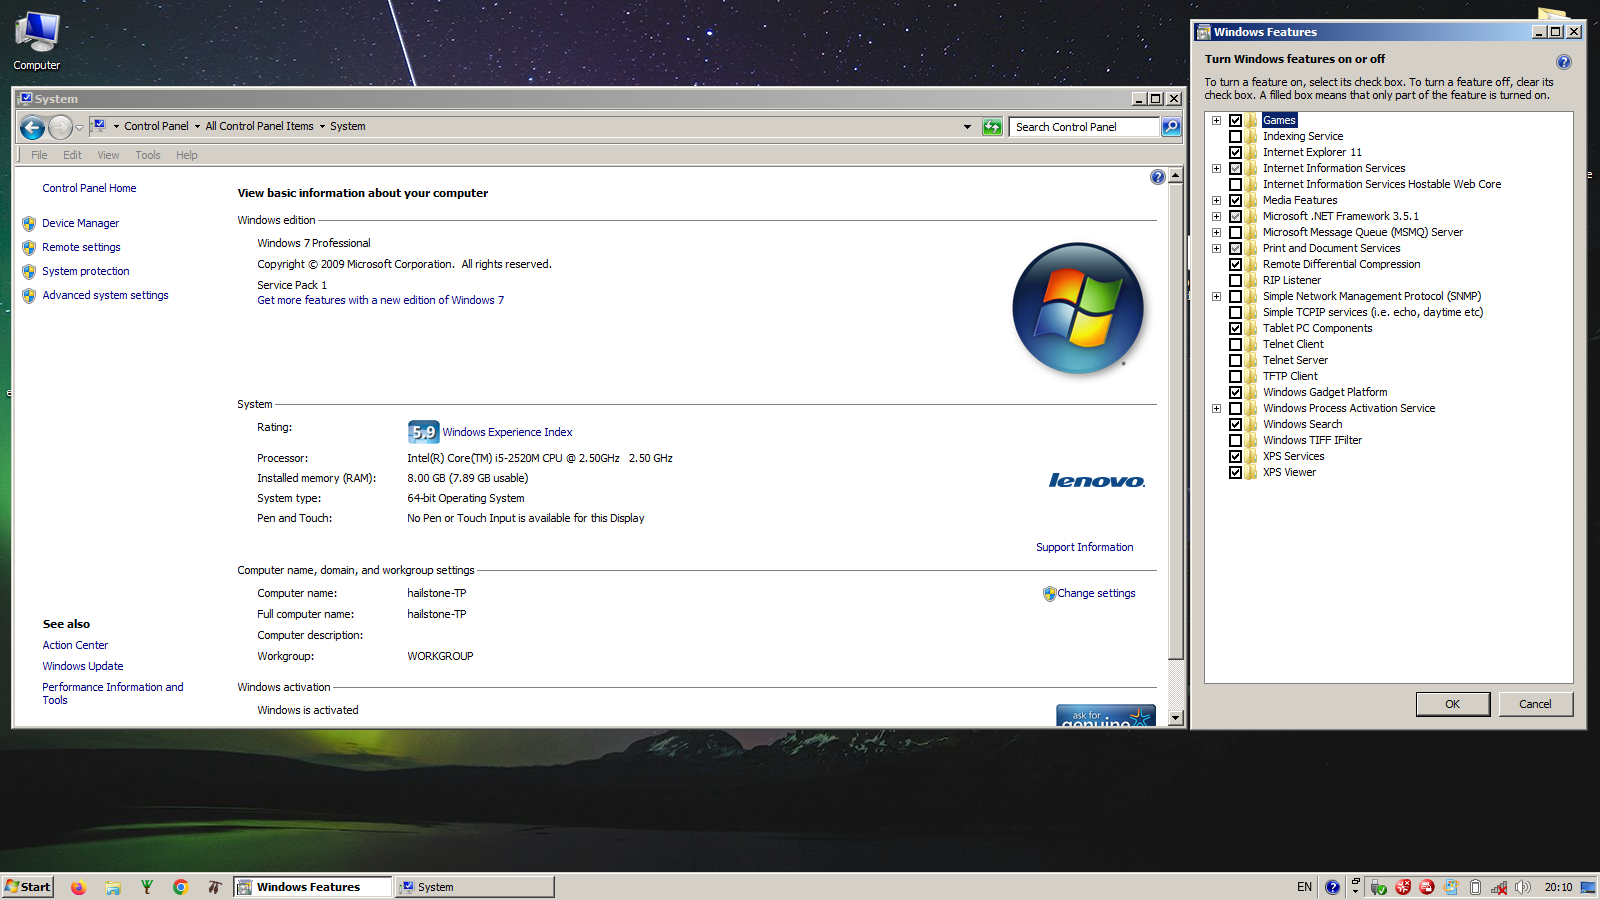Open the Device Manager link

tap(80, 223)
